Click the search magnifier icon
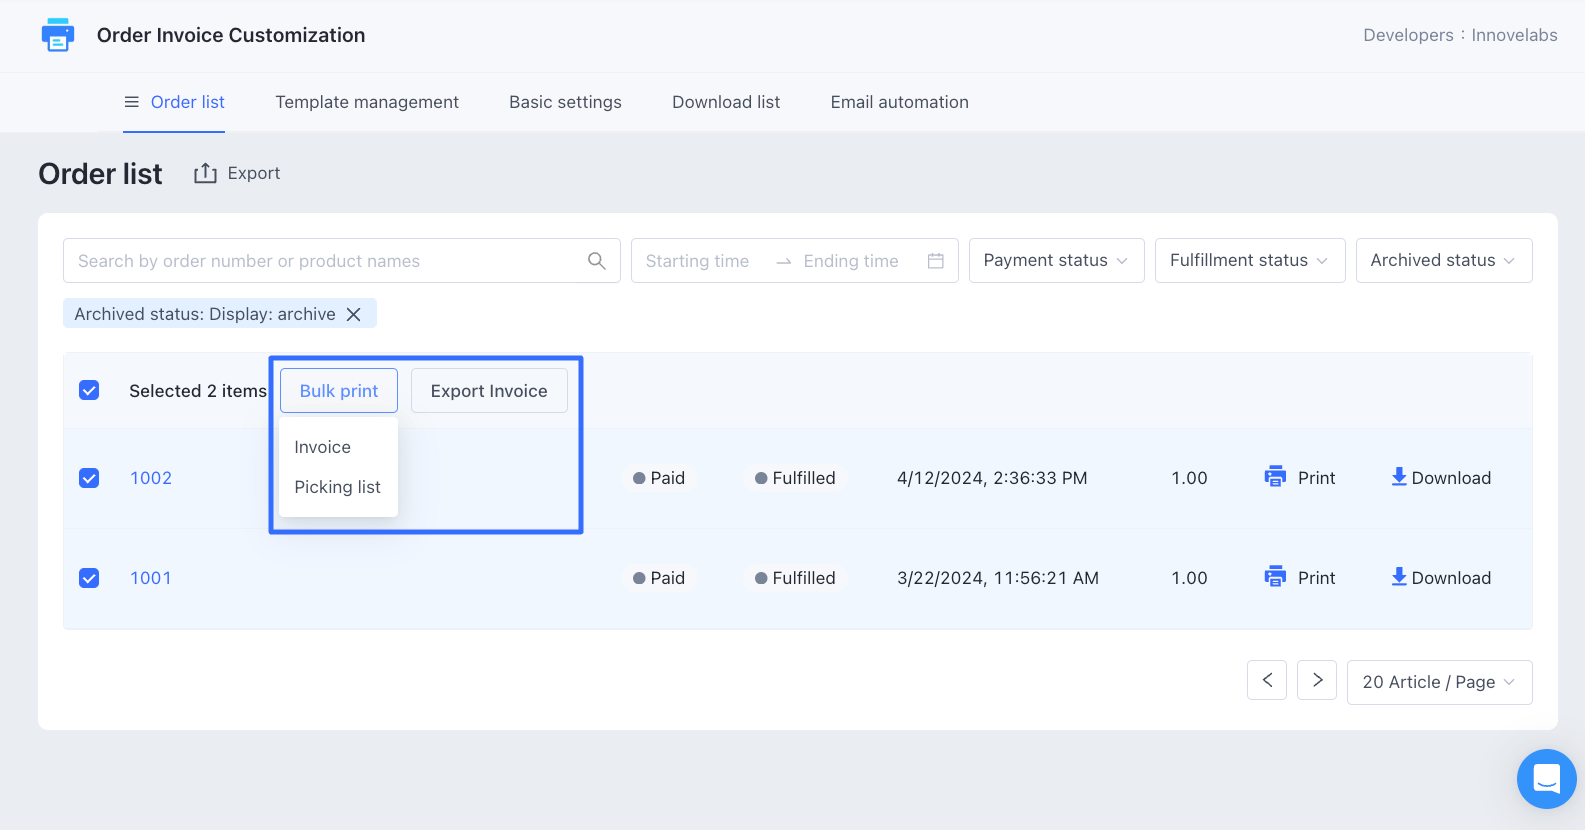This screenshot has height=830, width=1585. [597, 261]
